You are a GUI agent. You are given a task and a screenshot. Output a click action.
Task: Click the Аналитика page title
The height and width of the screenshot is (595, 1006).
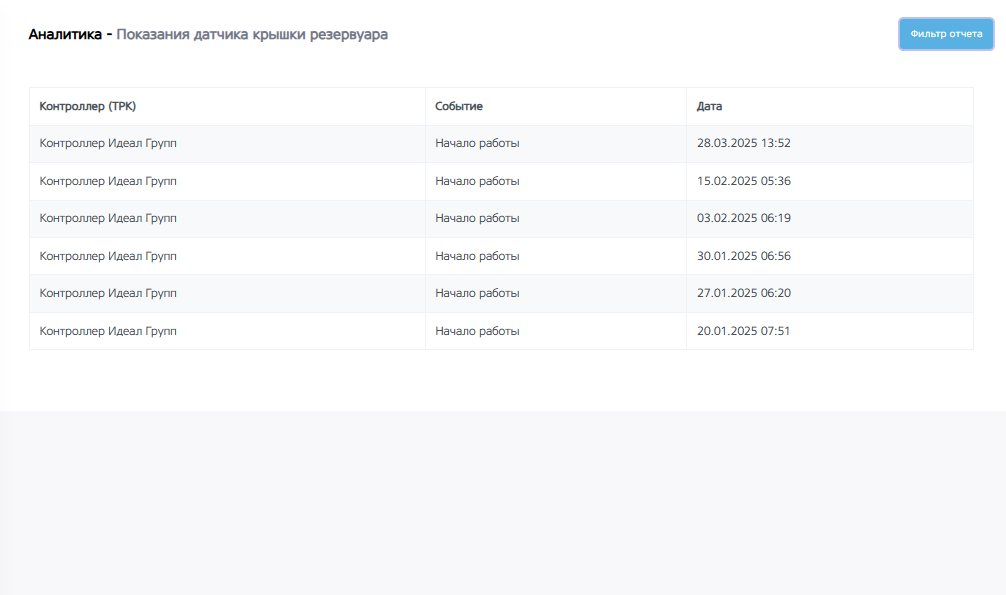pos(65,35)
